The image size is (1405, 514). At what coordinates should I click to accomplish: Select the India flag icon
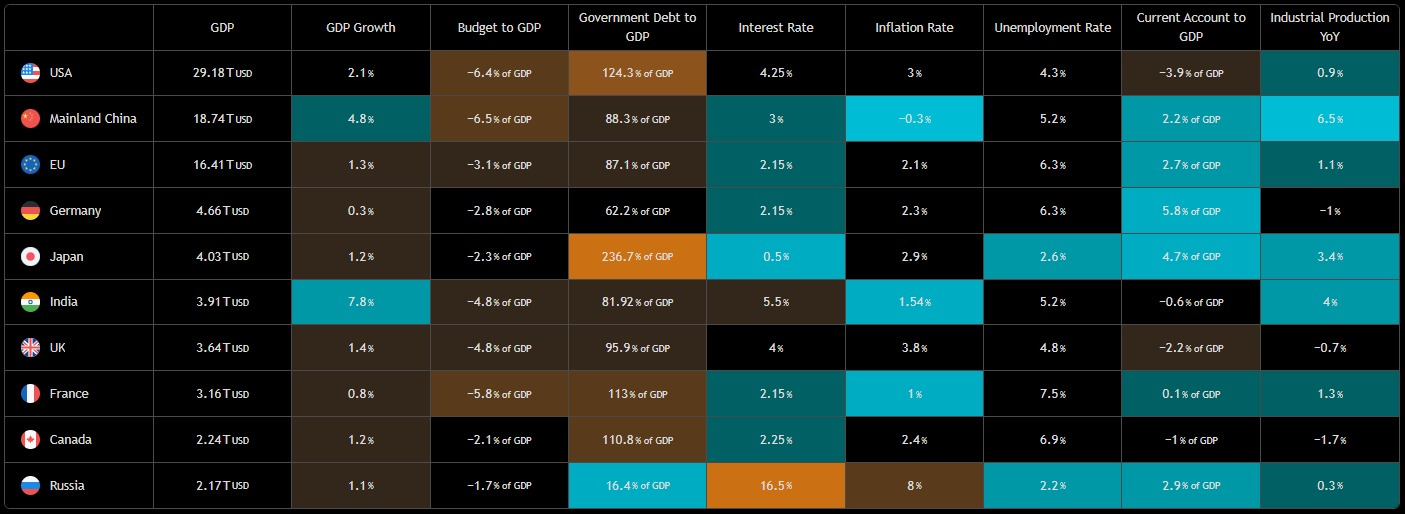(30, 302)
